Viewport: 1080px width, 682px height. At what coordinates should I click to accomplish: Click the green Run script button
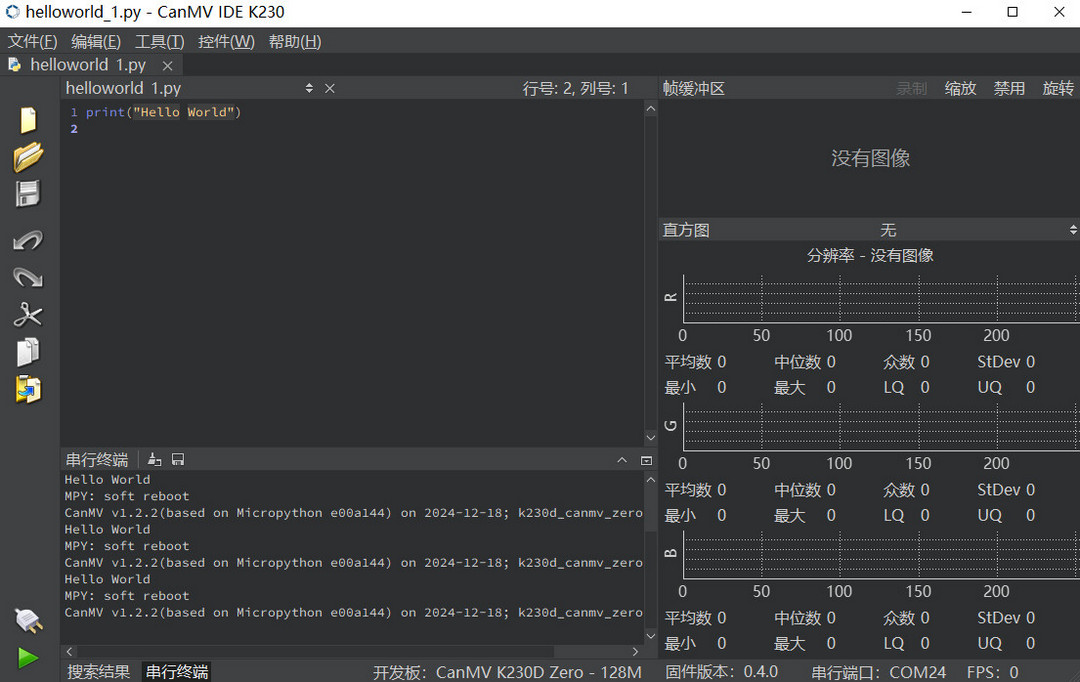click(x=28, y=659)
